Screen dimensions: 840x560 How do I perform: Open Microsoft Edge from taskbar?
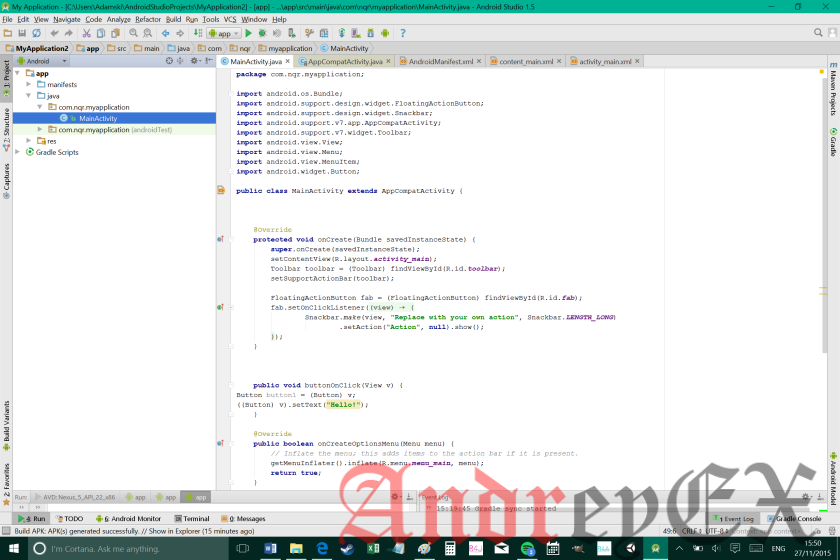point(322,549)
